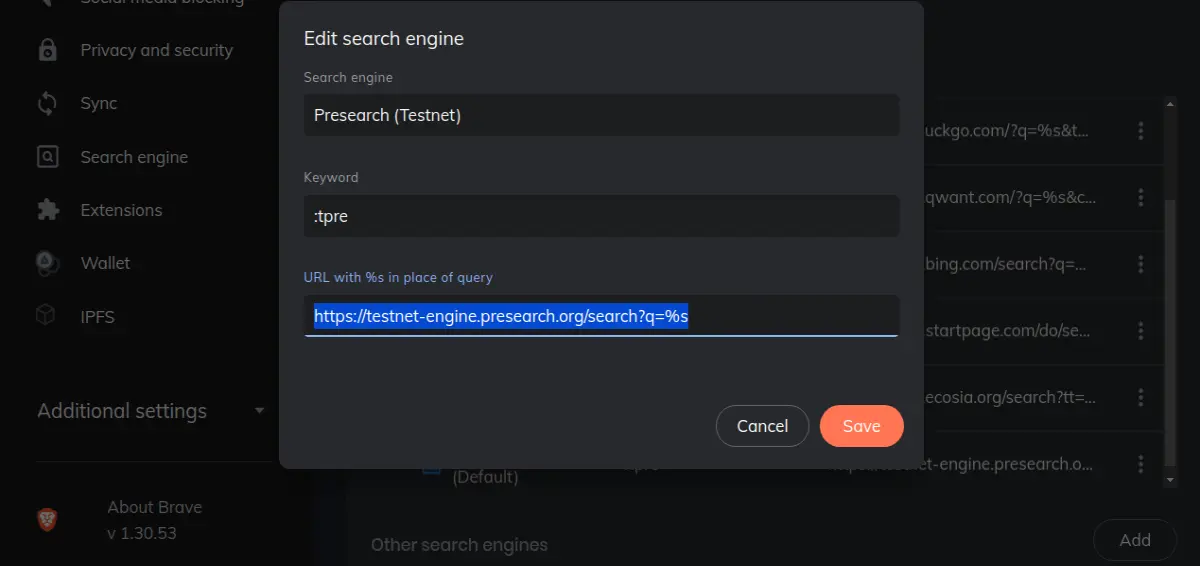1200x566 pixels.
Task: Click the Add button for other search engines
Action: (1135, 540)
